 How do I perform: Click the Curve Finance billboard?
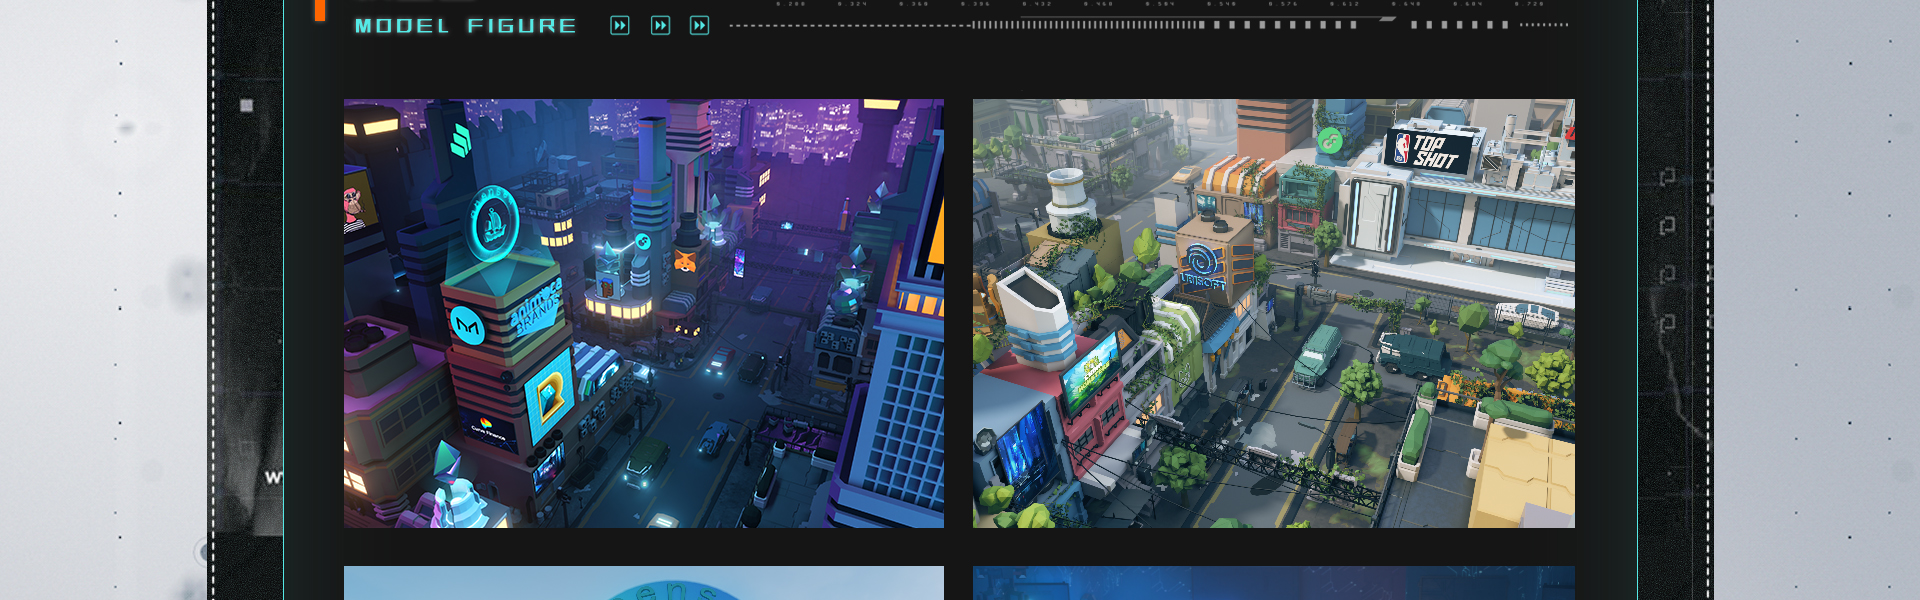488,427
